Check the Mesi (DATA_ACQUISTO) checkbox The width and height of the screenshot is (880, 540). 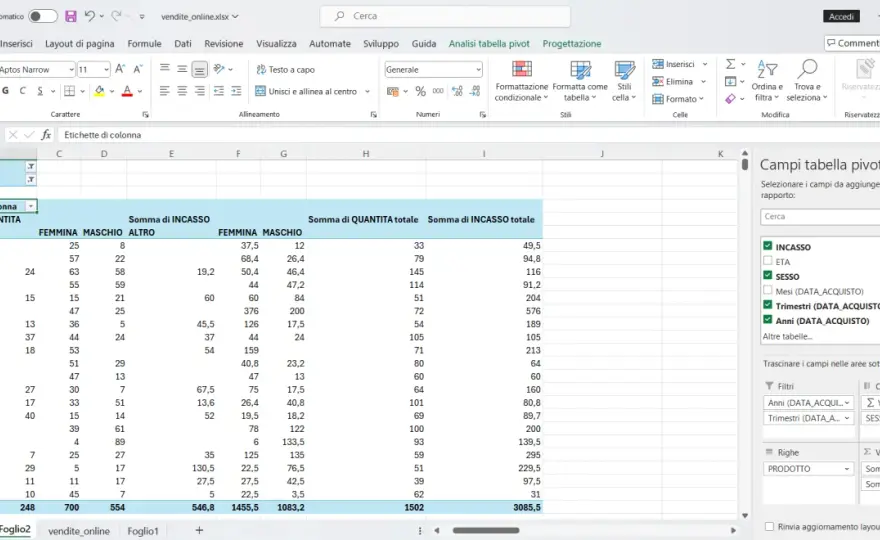[768, 290]
